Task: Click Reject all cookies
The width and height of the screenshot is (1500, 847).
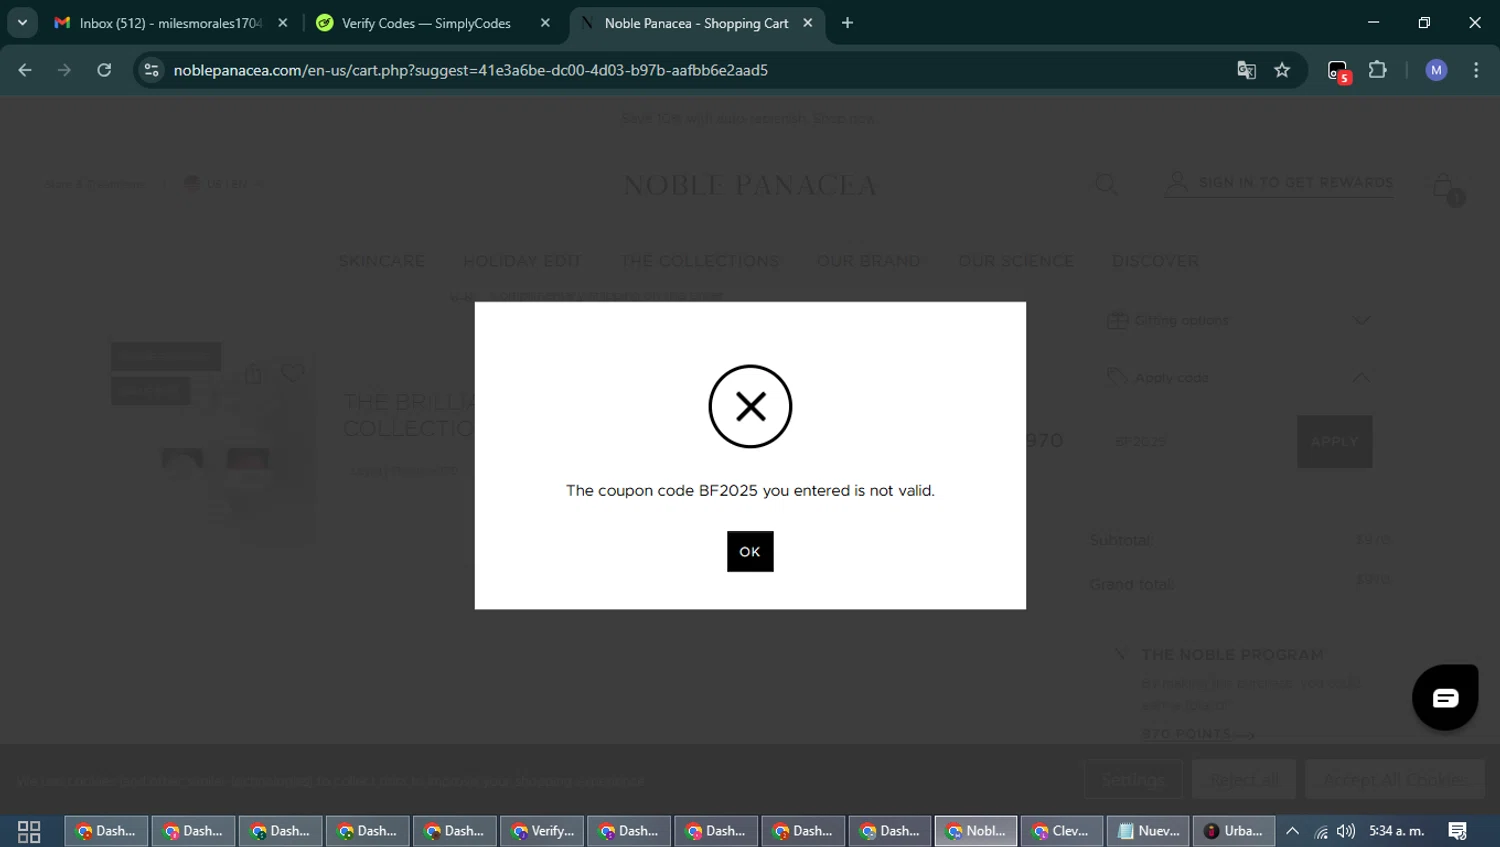Action: pyautogui.click(x=1244, y=779)
